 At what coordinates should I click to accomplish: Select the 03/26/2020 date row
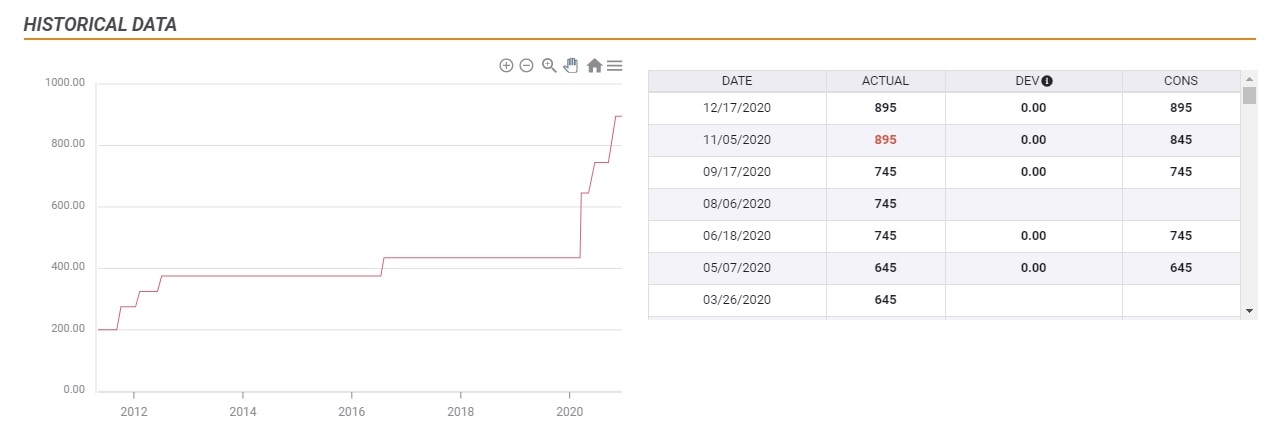737,300
